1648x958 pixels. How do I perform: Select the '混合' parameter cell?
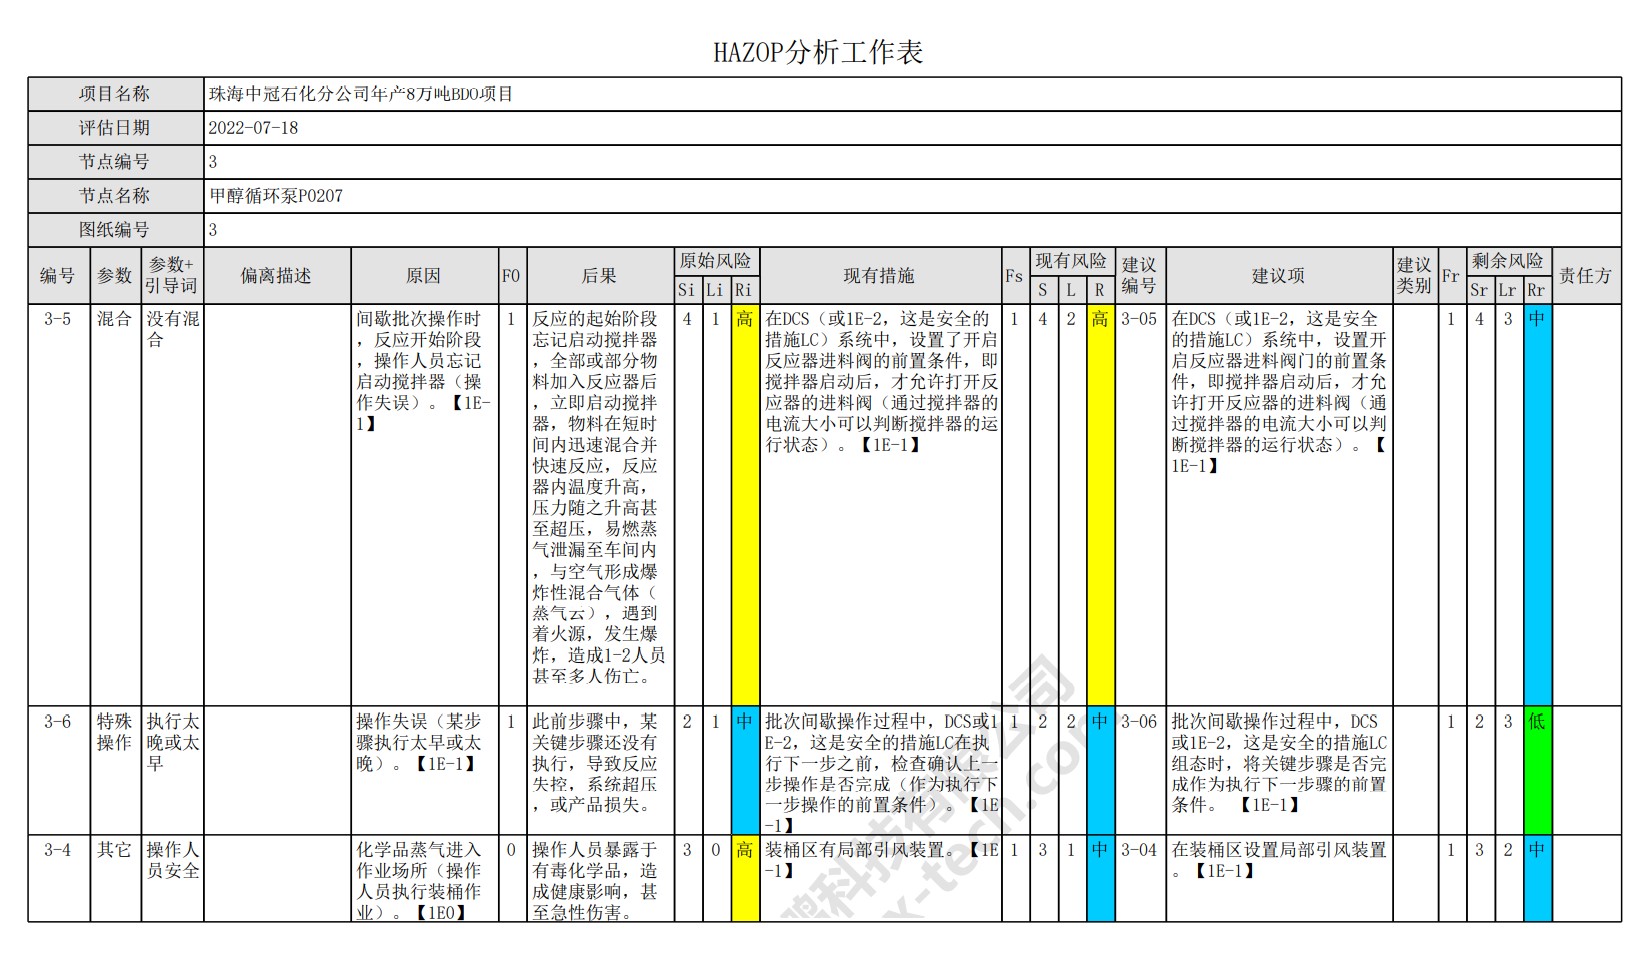tap(116, 505)
